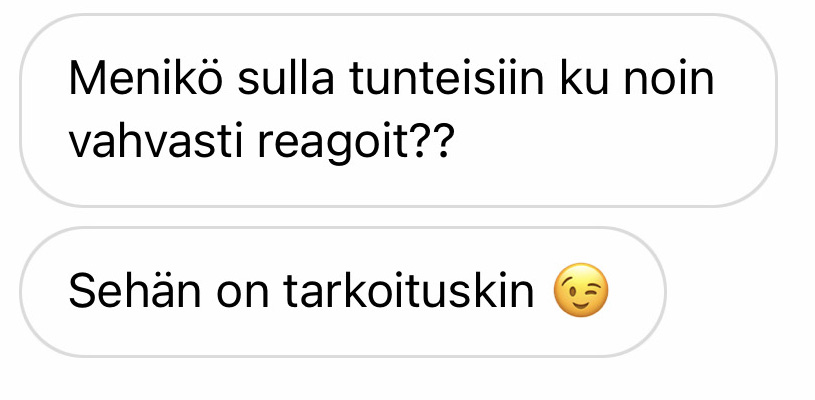
Task: Click the winking face emoji
Action: point(581,290)
